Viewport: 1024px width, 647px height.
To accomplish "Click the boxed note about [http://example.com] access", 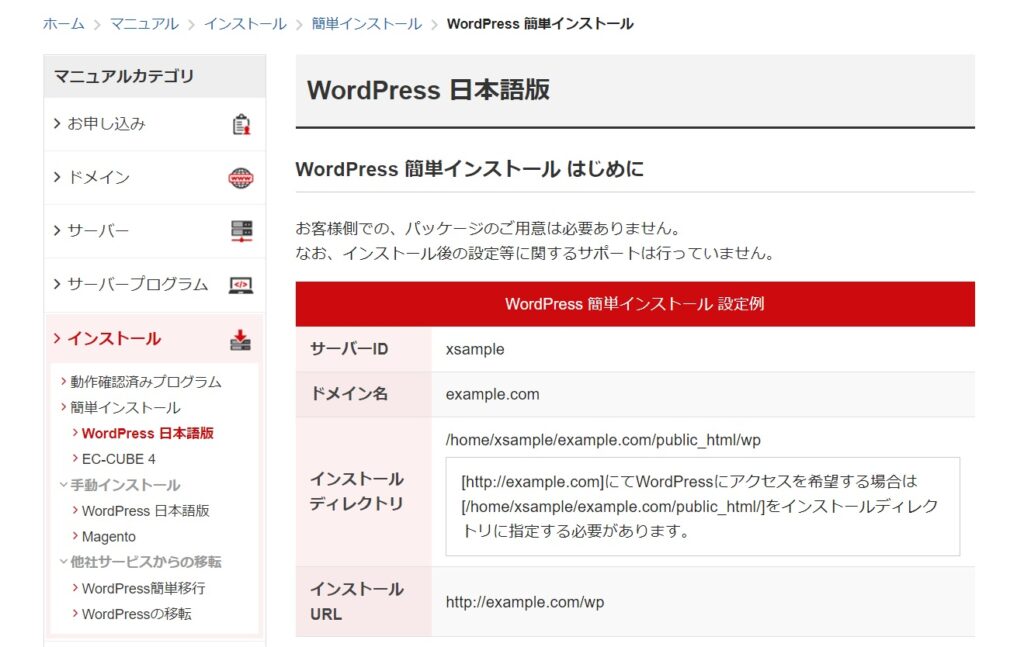I will click(x=703, y=507).
